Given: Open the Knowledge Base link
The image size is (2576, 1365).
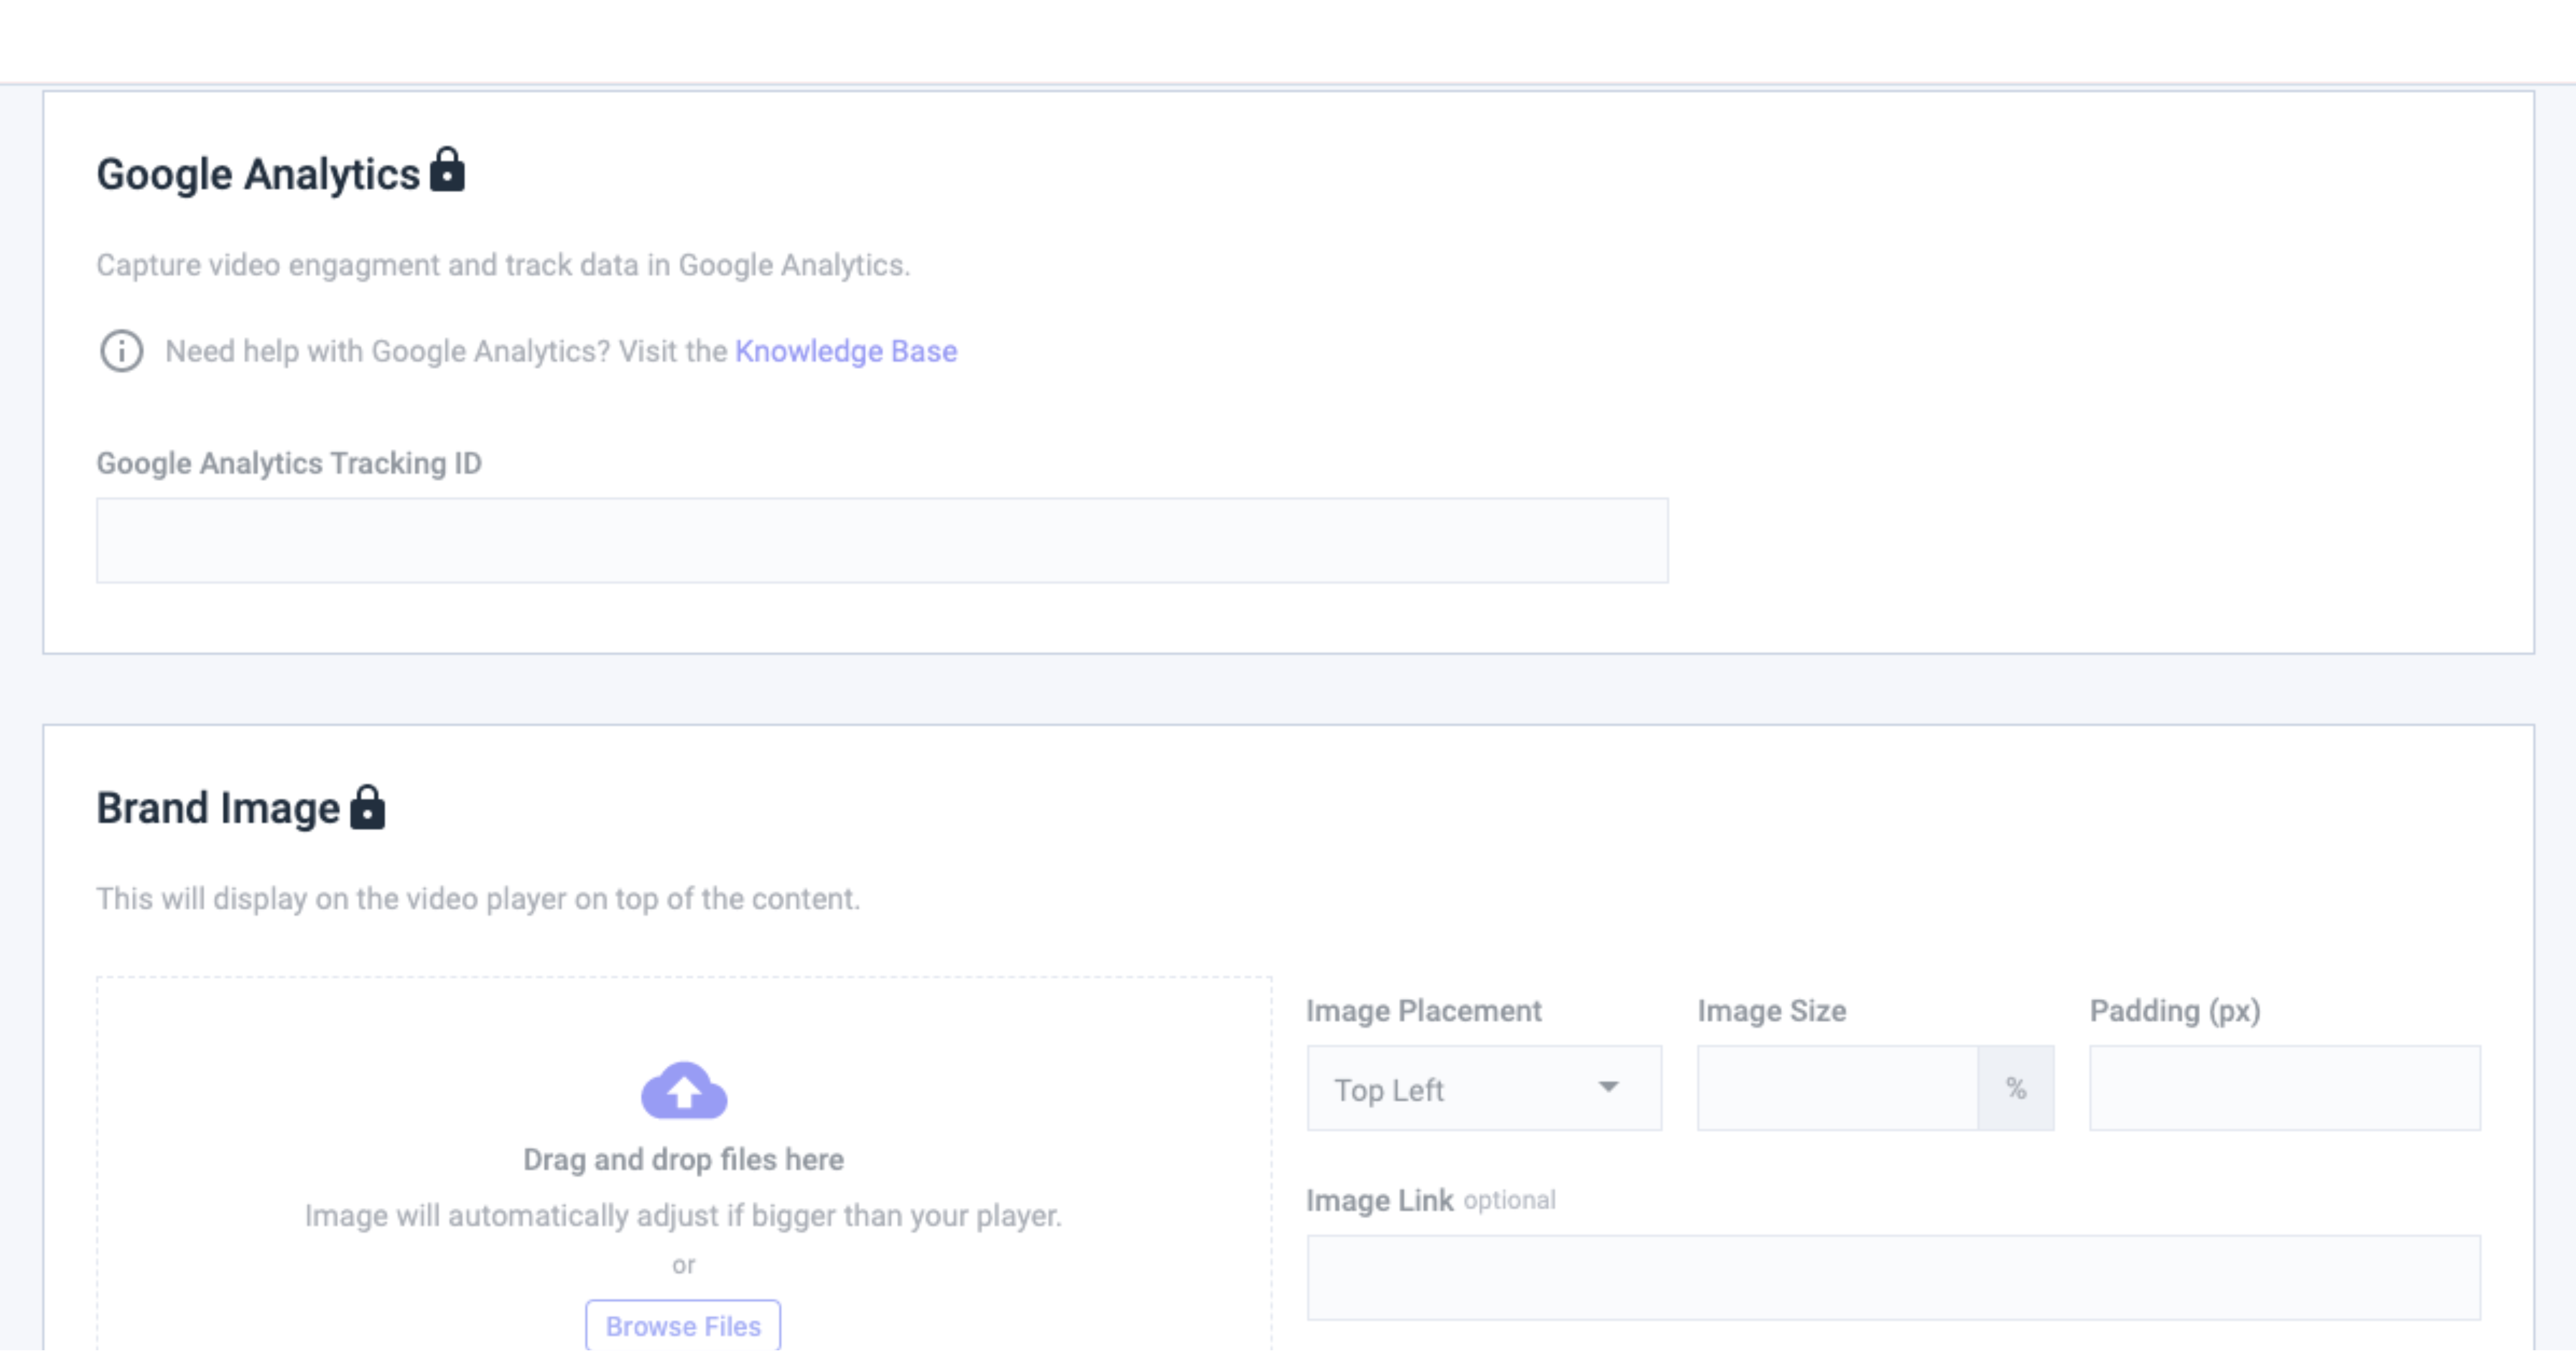Looking at the screenshot, I should [846, 351].
